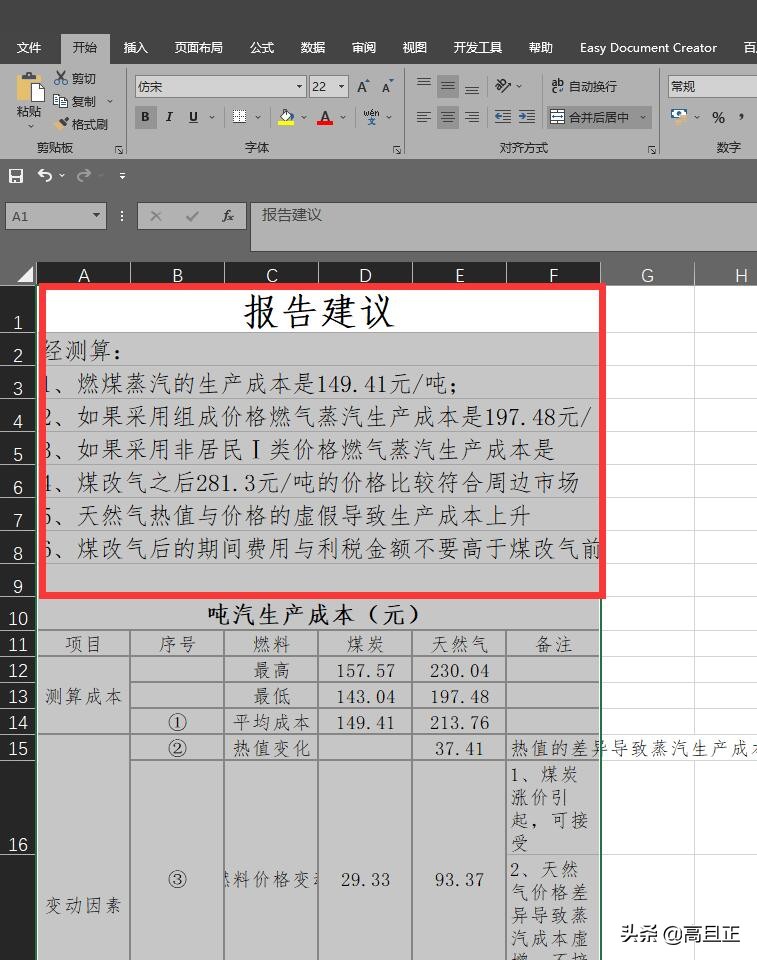
Task: Undo the last action
Action: pos(45,176)
